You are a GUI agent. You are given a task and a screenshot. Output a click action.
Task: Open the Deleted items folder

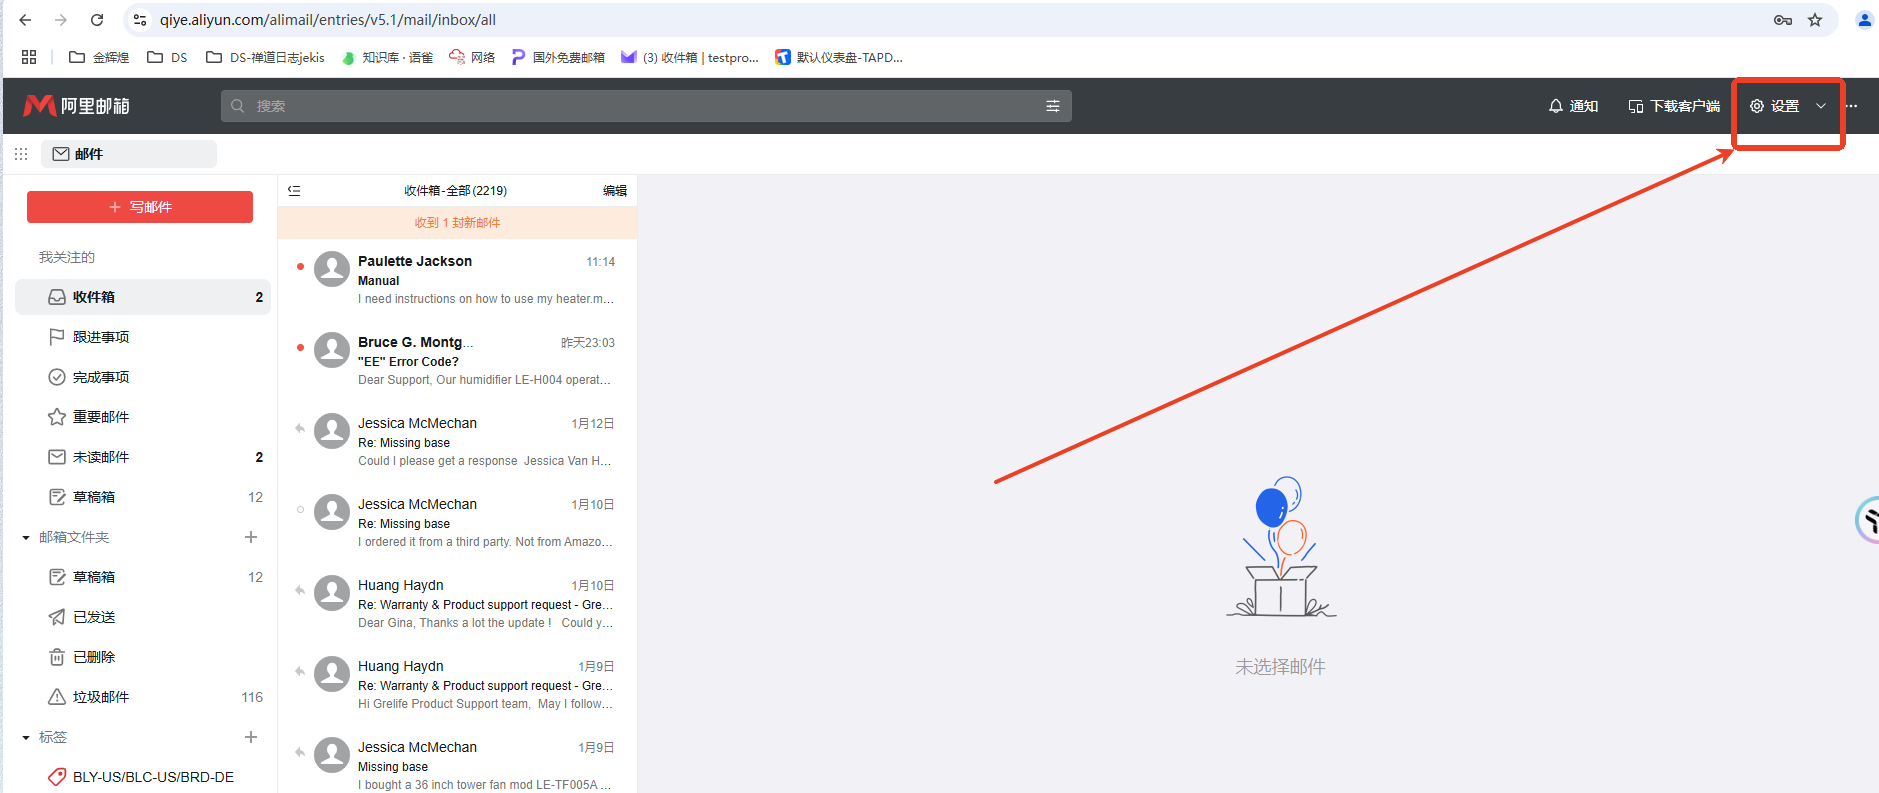pos(94,657)
